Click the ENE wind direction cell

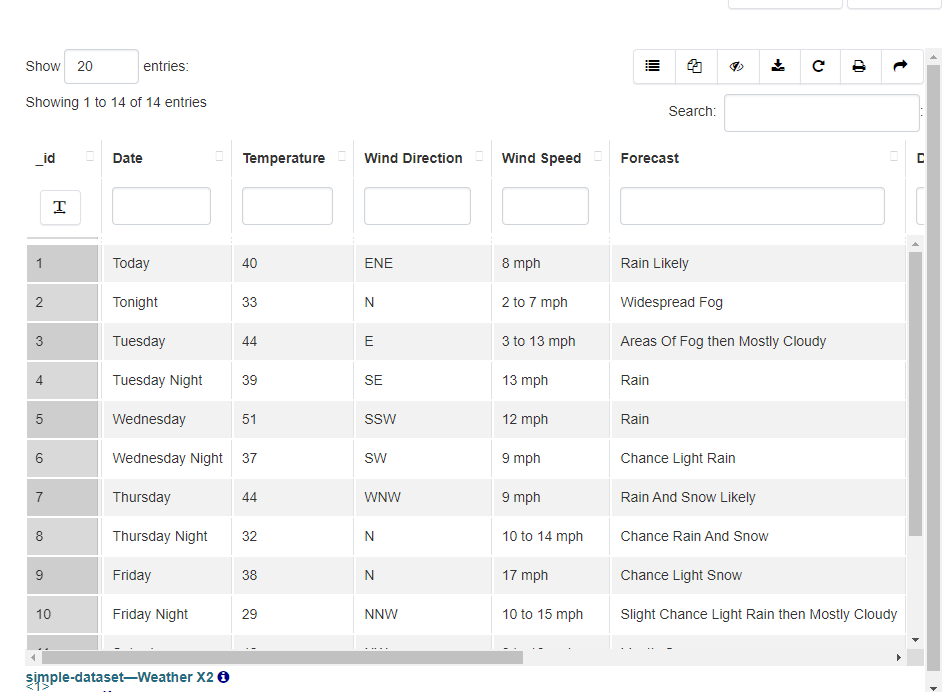point(423,263)
